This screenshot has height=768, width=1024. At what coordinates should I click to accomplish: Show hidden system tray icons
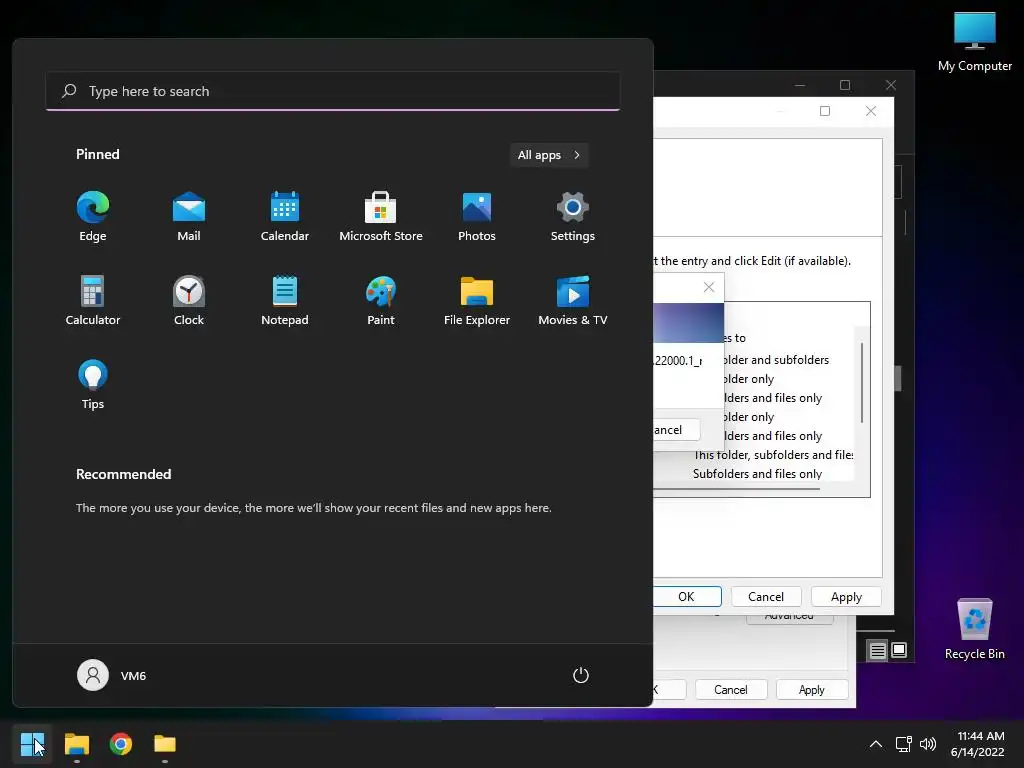[876, 744]
